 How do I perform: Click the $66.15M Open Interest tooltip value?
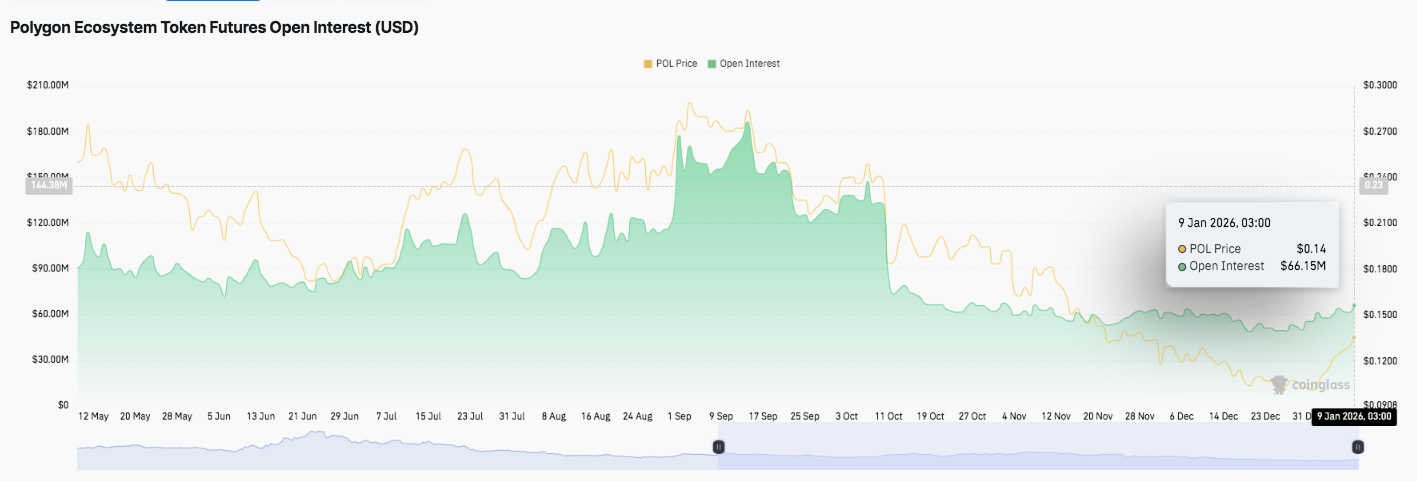pos(1303,266)
